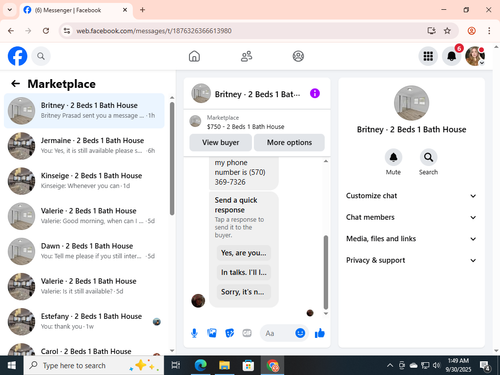Open Dawn - 2 Beds 1 Bath House conversation
The image size is (500, 375).
pos(84,251)
